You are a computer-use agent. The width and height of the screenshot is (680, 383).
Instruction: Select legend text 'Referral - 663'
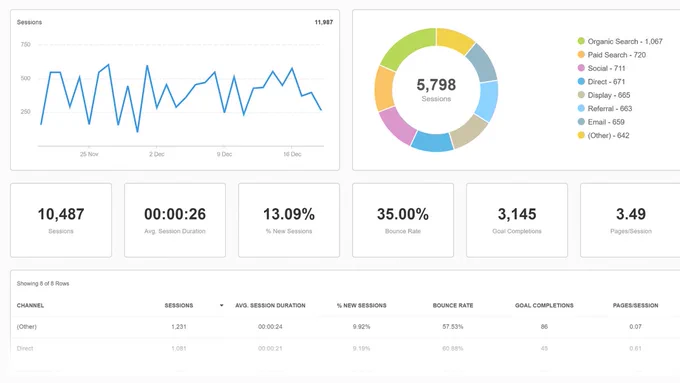click(610, 108)
